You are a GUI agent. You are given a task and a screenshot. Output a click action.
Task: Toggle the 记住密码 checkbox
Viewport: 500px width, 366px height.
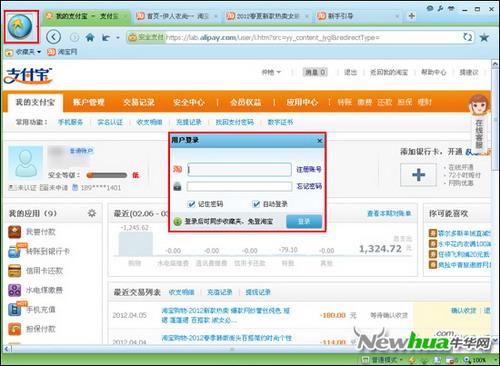(x=191, y=204)
